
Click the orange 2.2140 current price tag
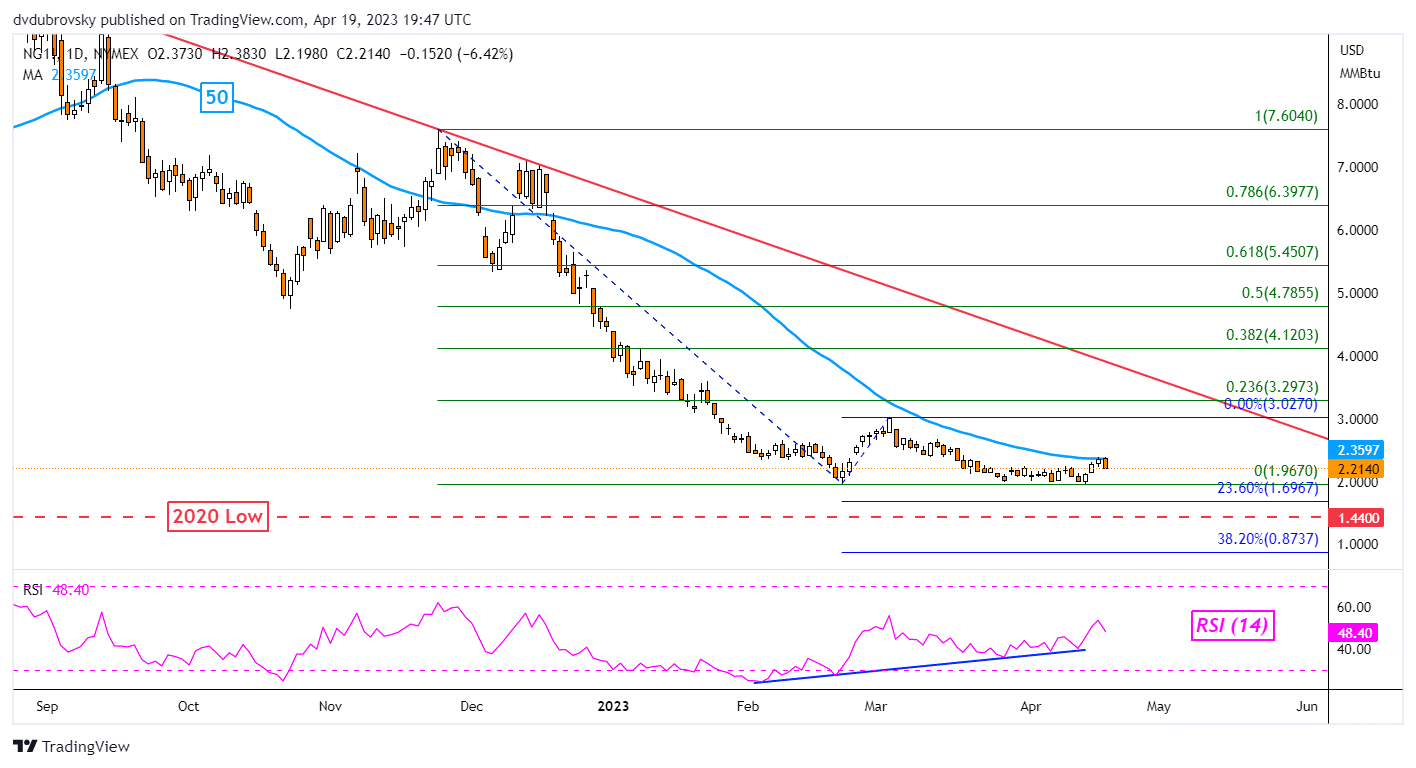1363,468
